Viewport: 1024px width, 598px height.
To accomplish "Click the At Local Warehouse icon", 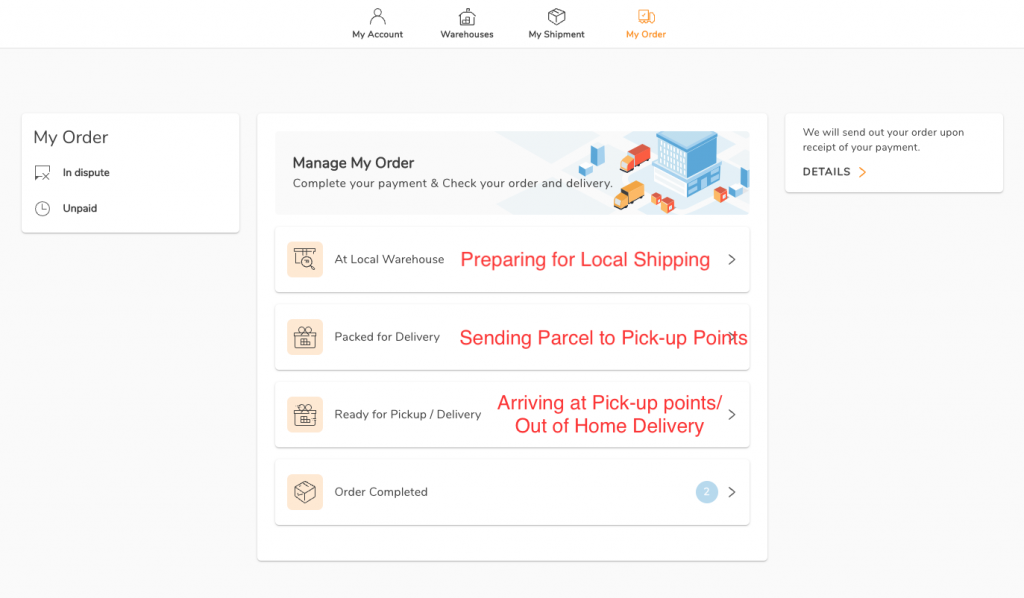I will (304, 259).
